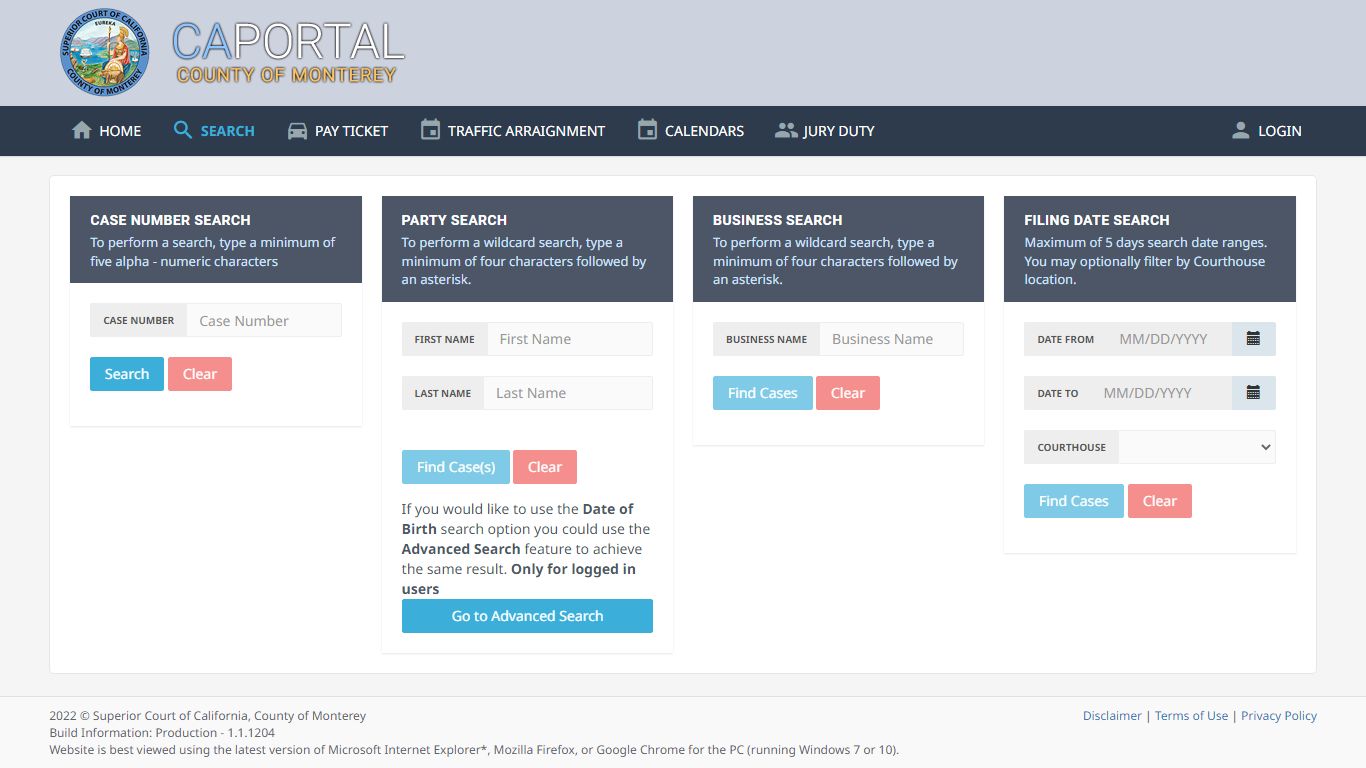Open the SEARCH navigation item
This screenshot has width=1366, height=768.
coord(214,131)
